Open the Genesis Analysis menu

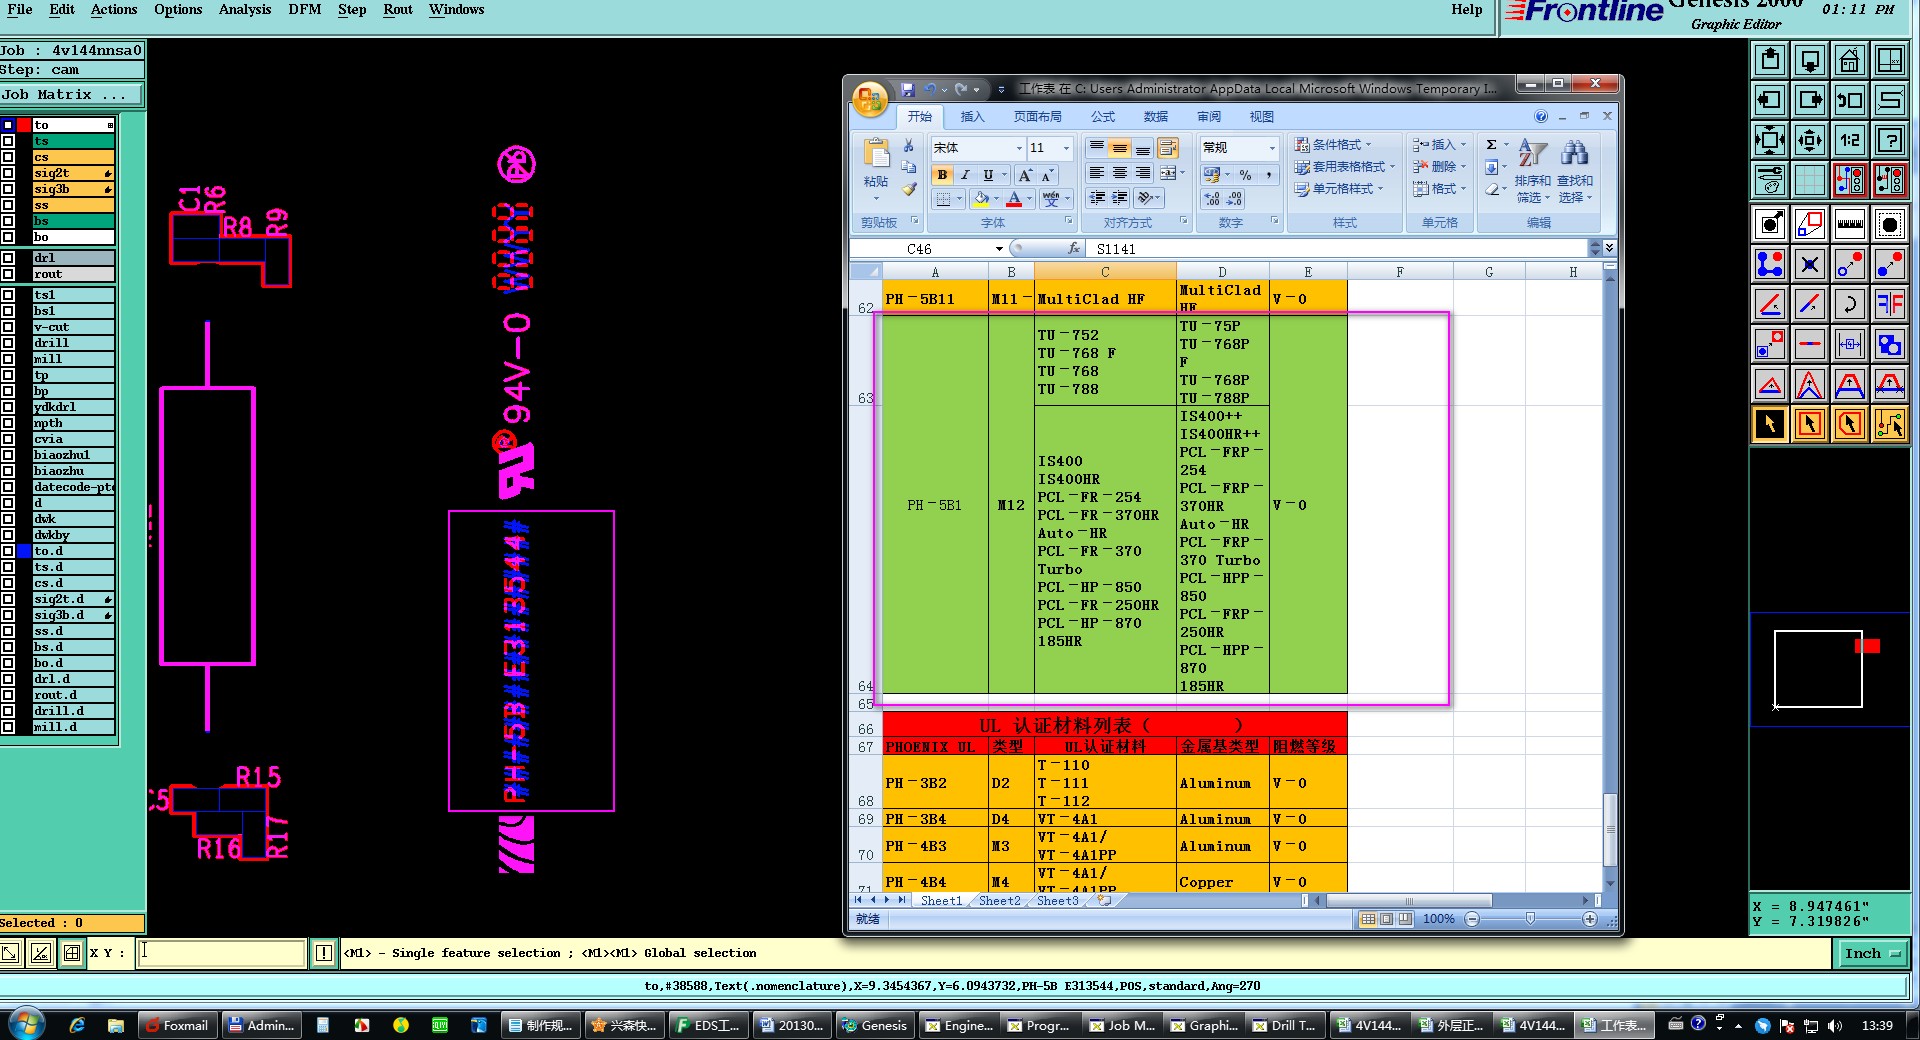click(x=245, y=10)
